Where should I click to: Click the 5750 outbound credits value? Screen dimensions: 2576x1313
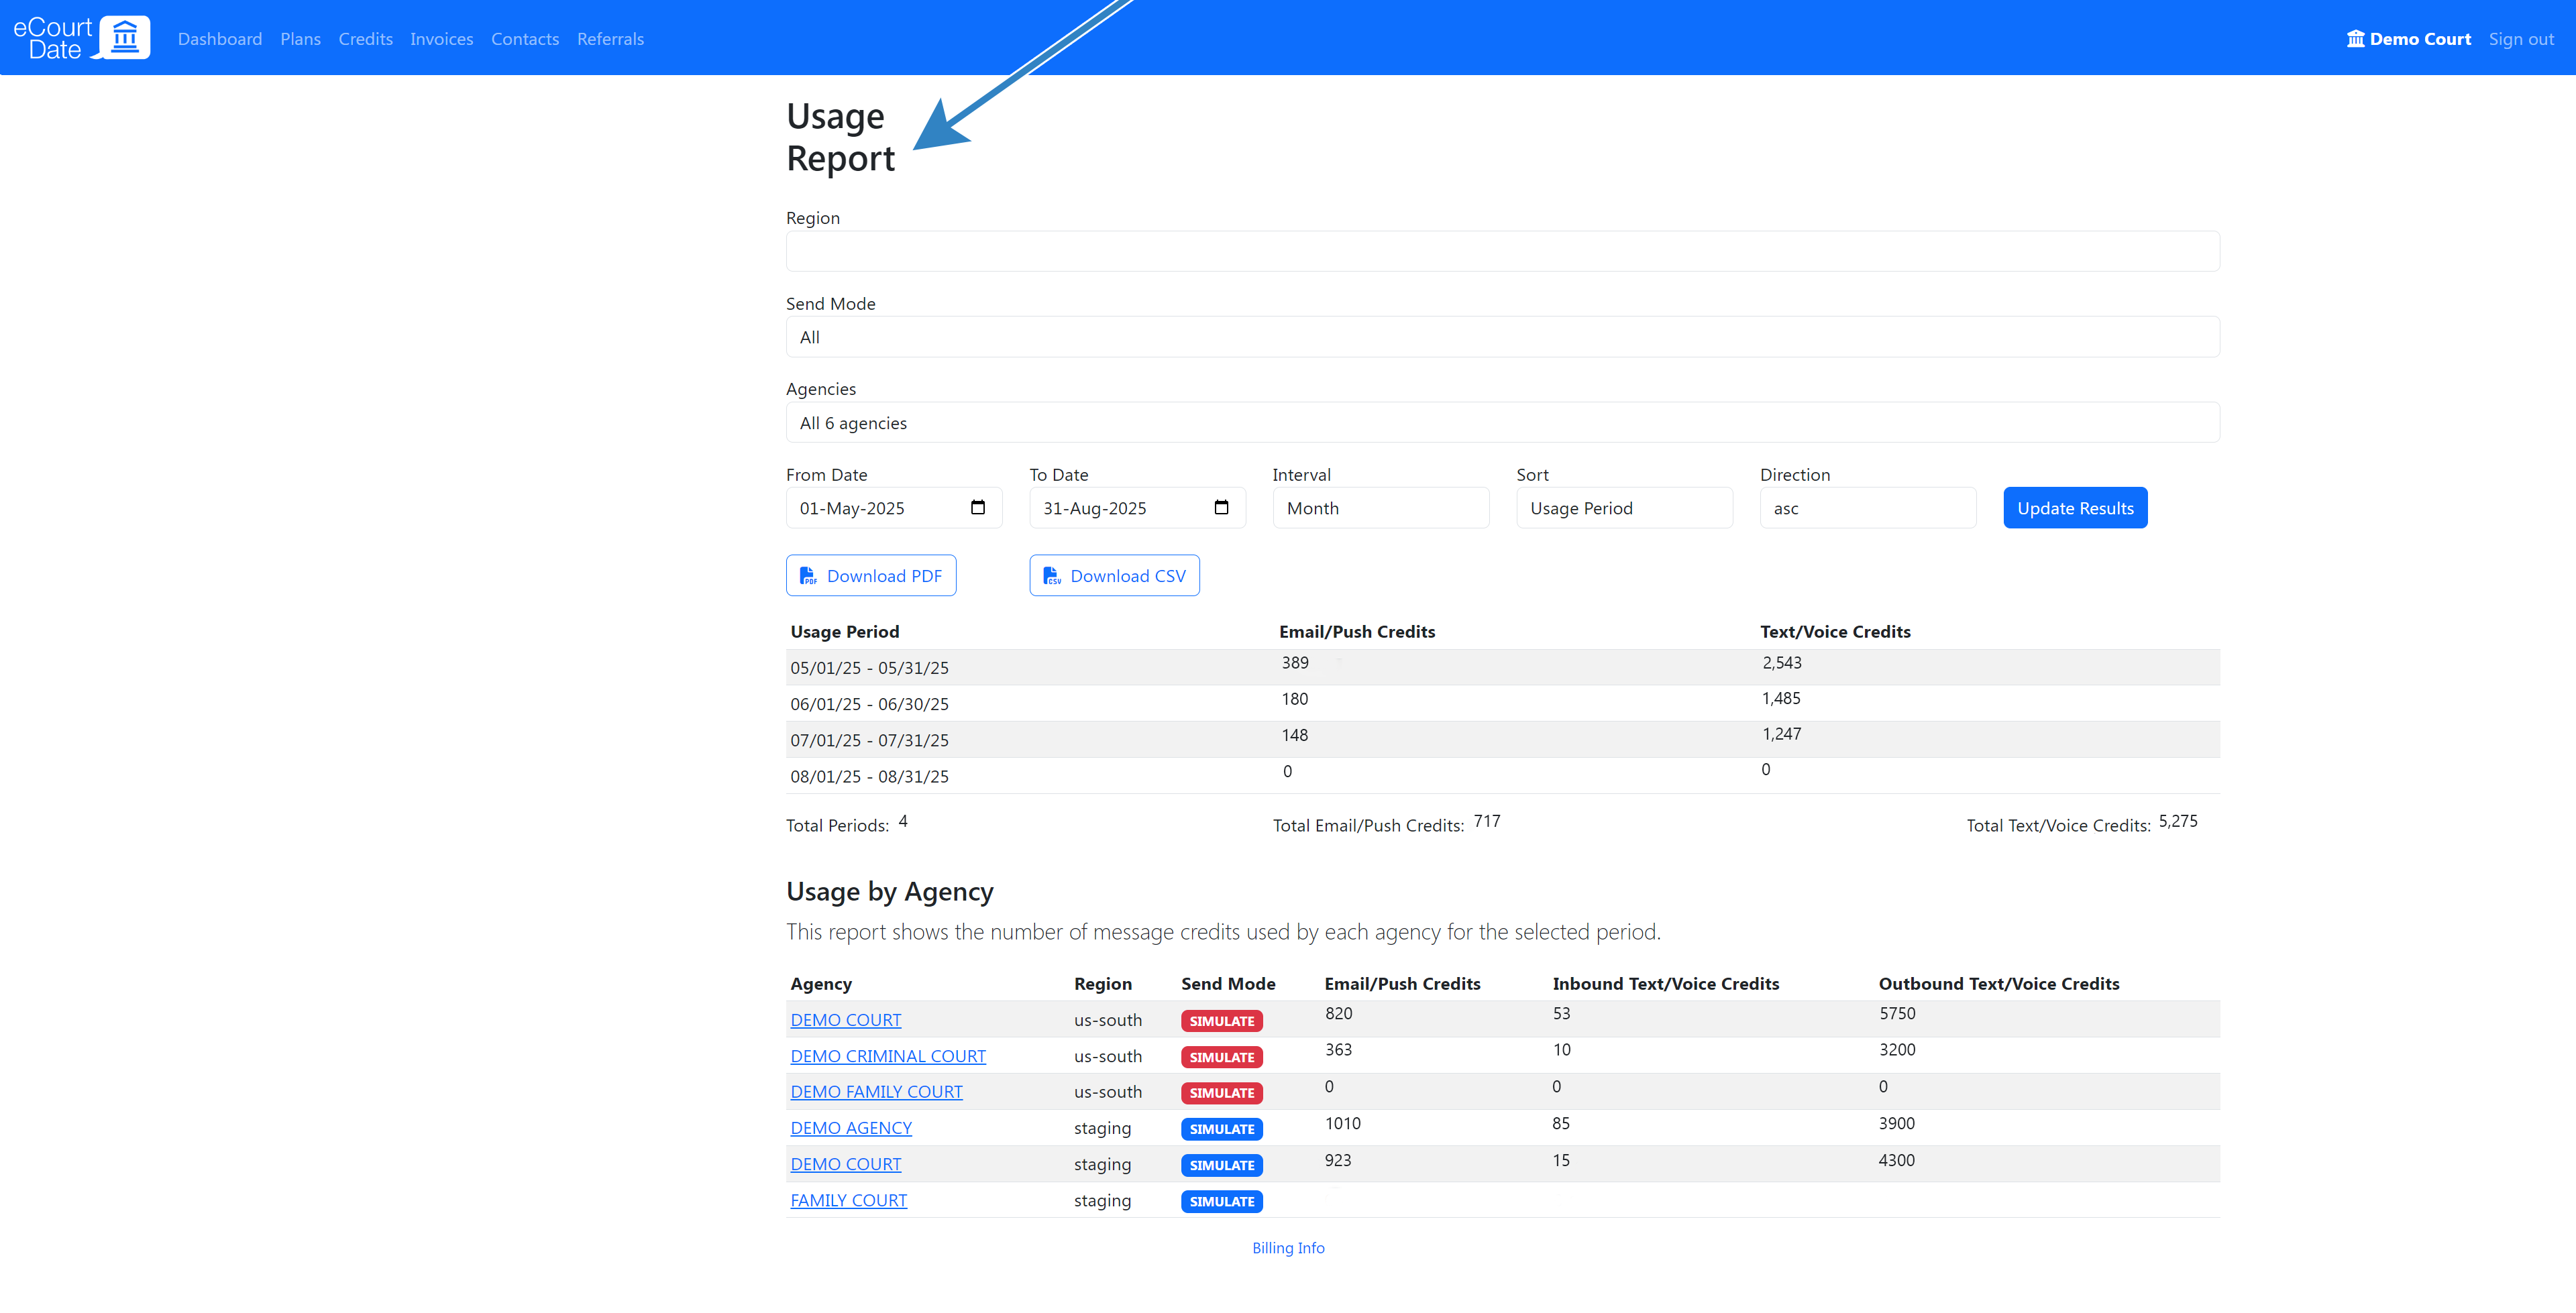point(1897,1014)
